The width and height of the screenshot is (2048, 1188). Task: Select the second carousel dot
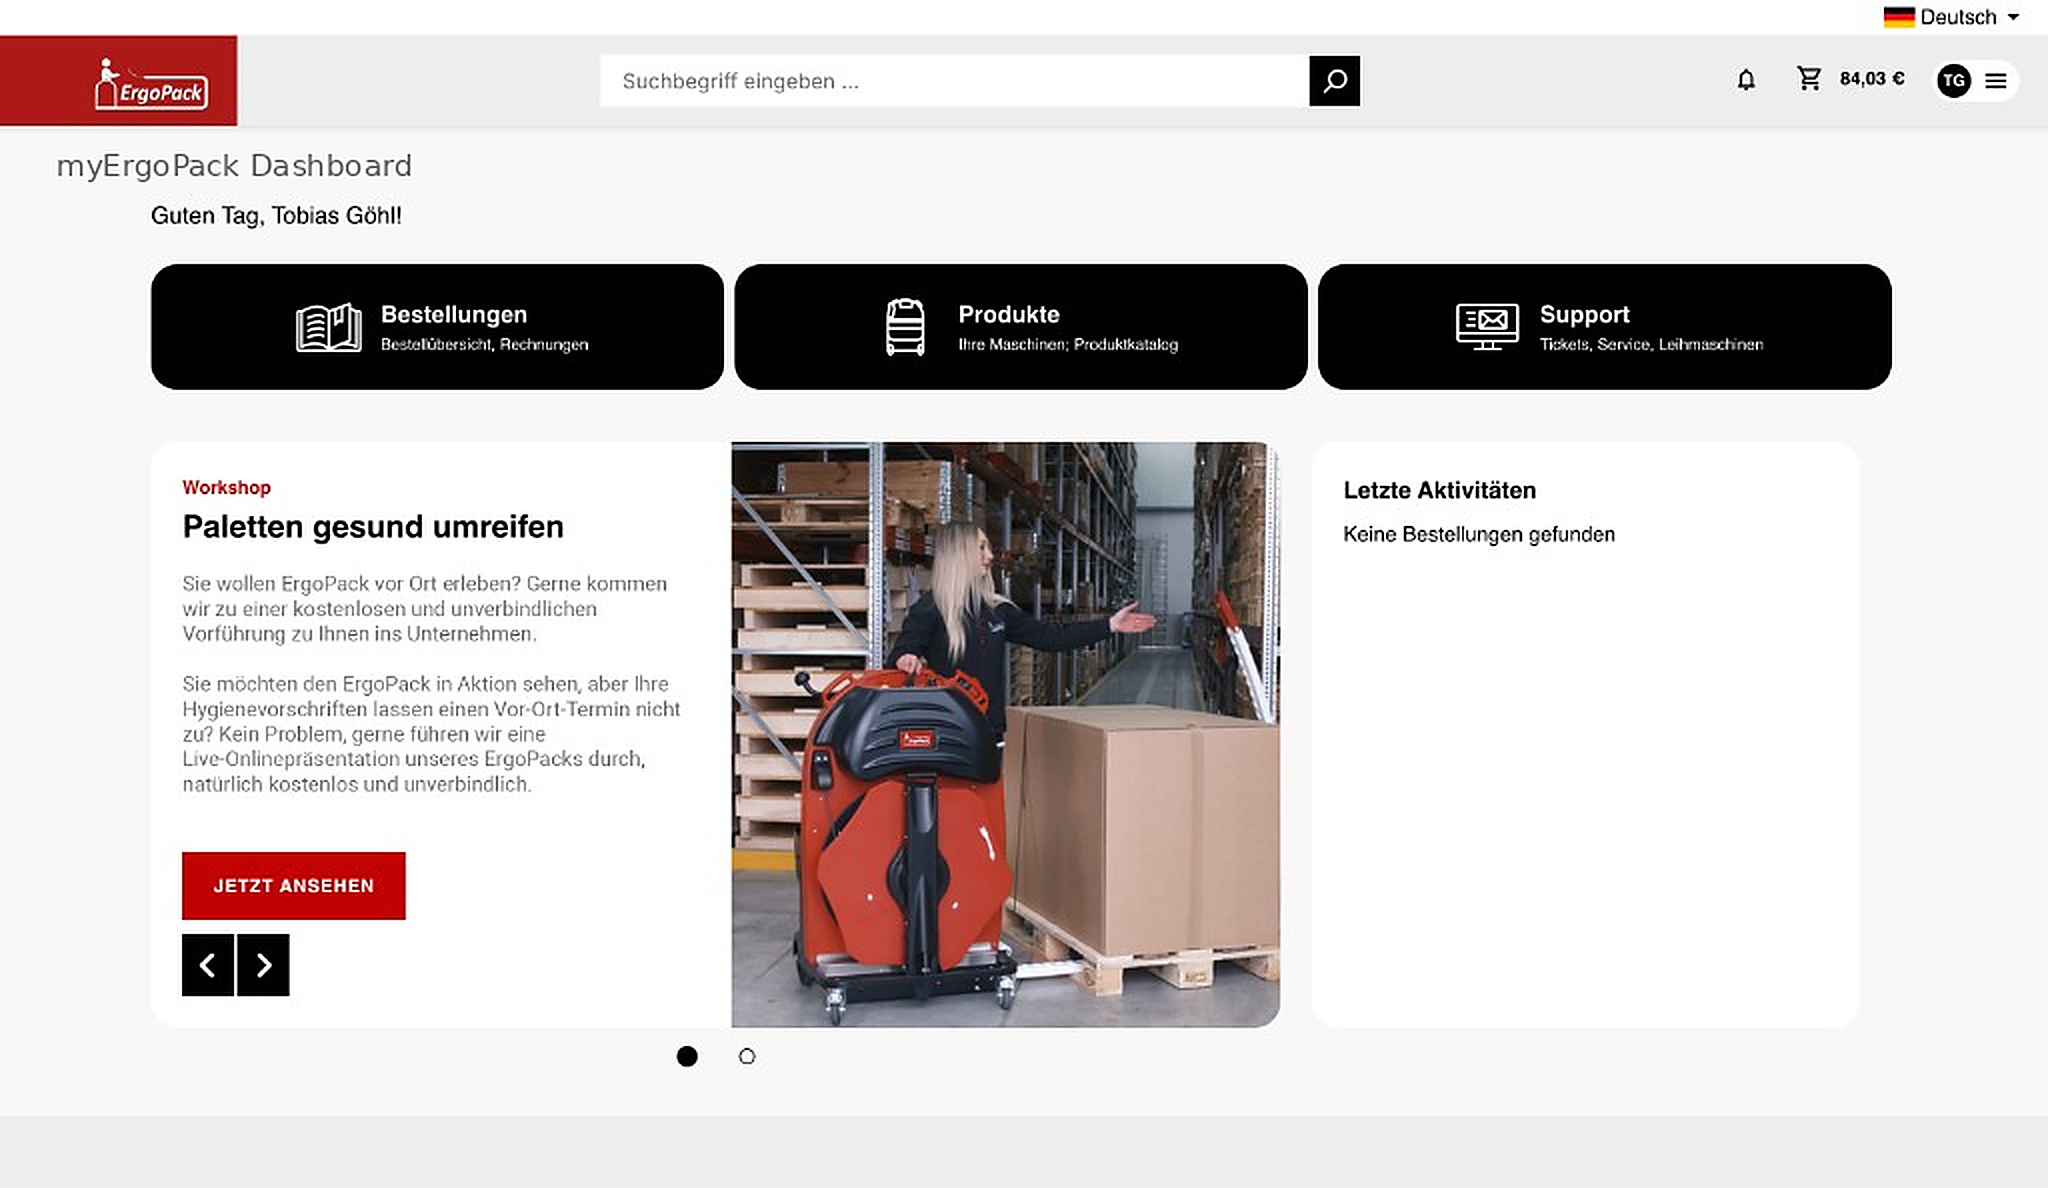tap(747, 1056)
